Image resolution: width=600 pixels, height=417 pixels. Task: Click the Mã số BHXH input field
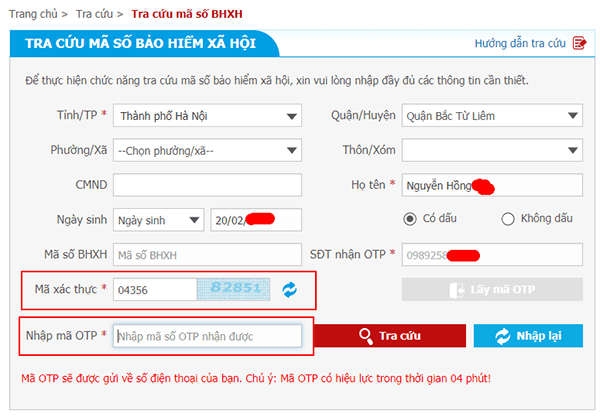coord(207,255)
